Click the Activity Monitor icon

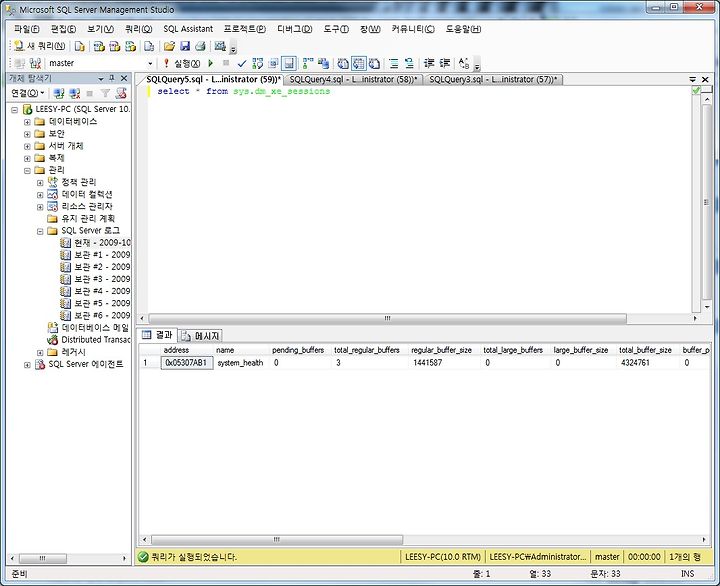(x=220, y=46)
